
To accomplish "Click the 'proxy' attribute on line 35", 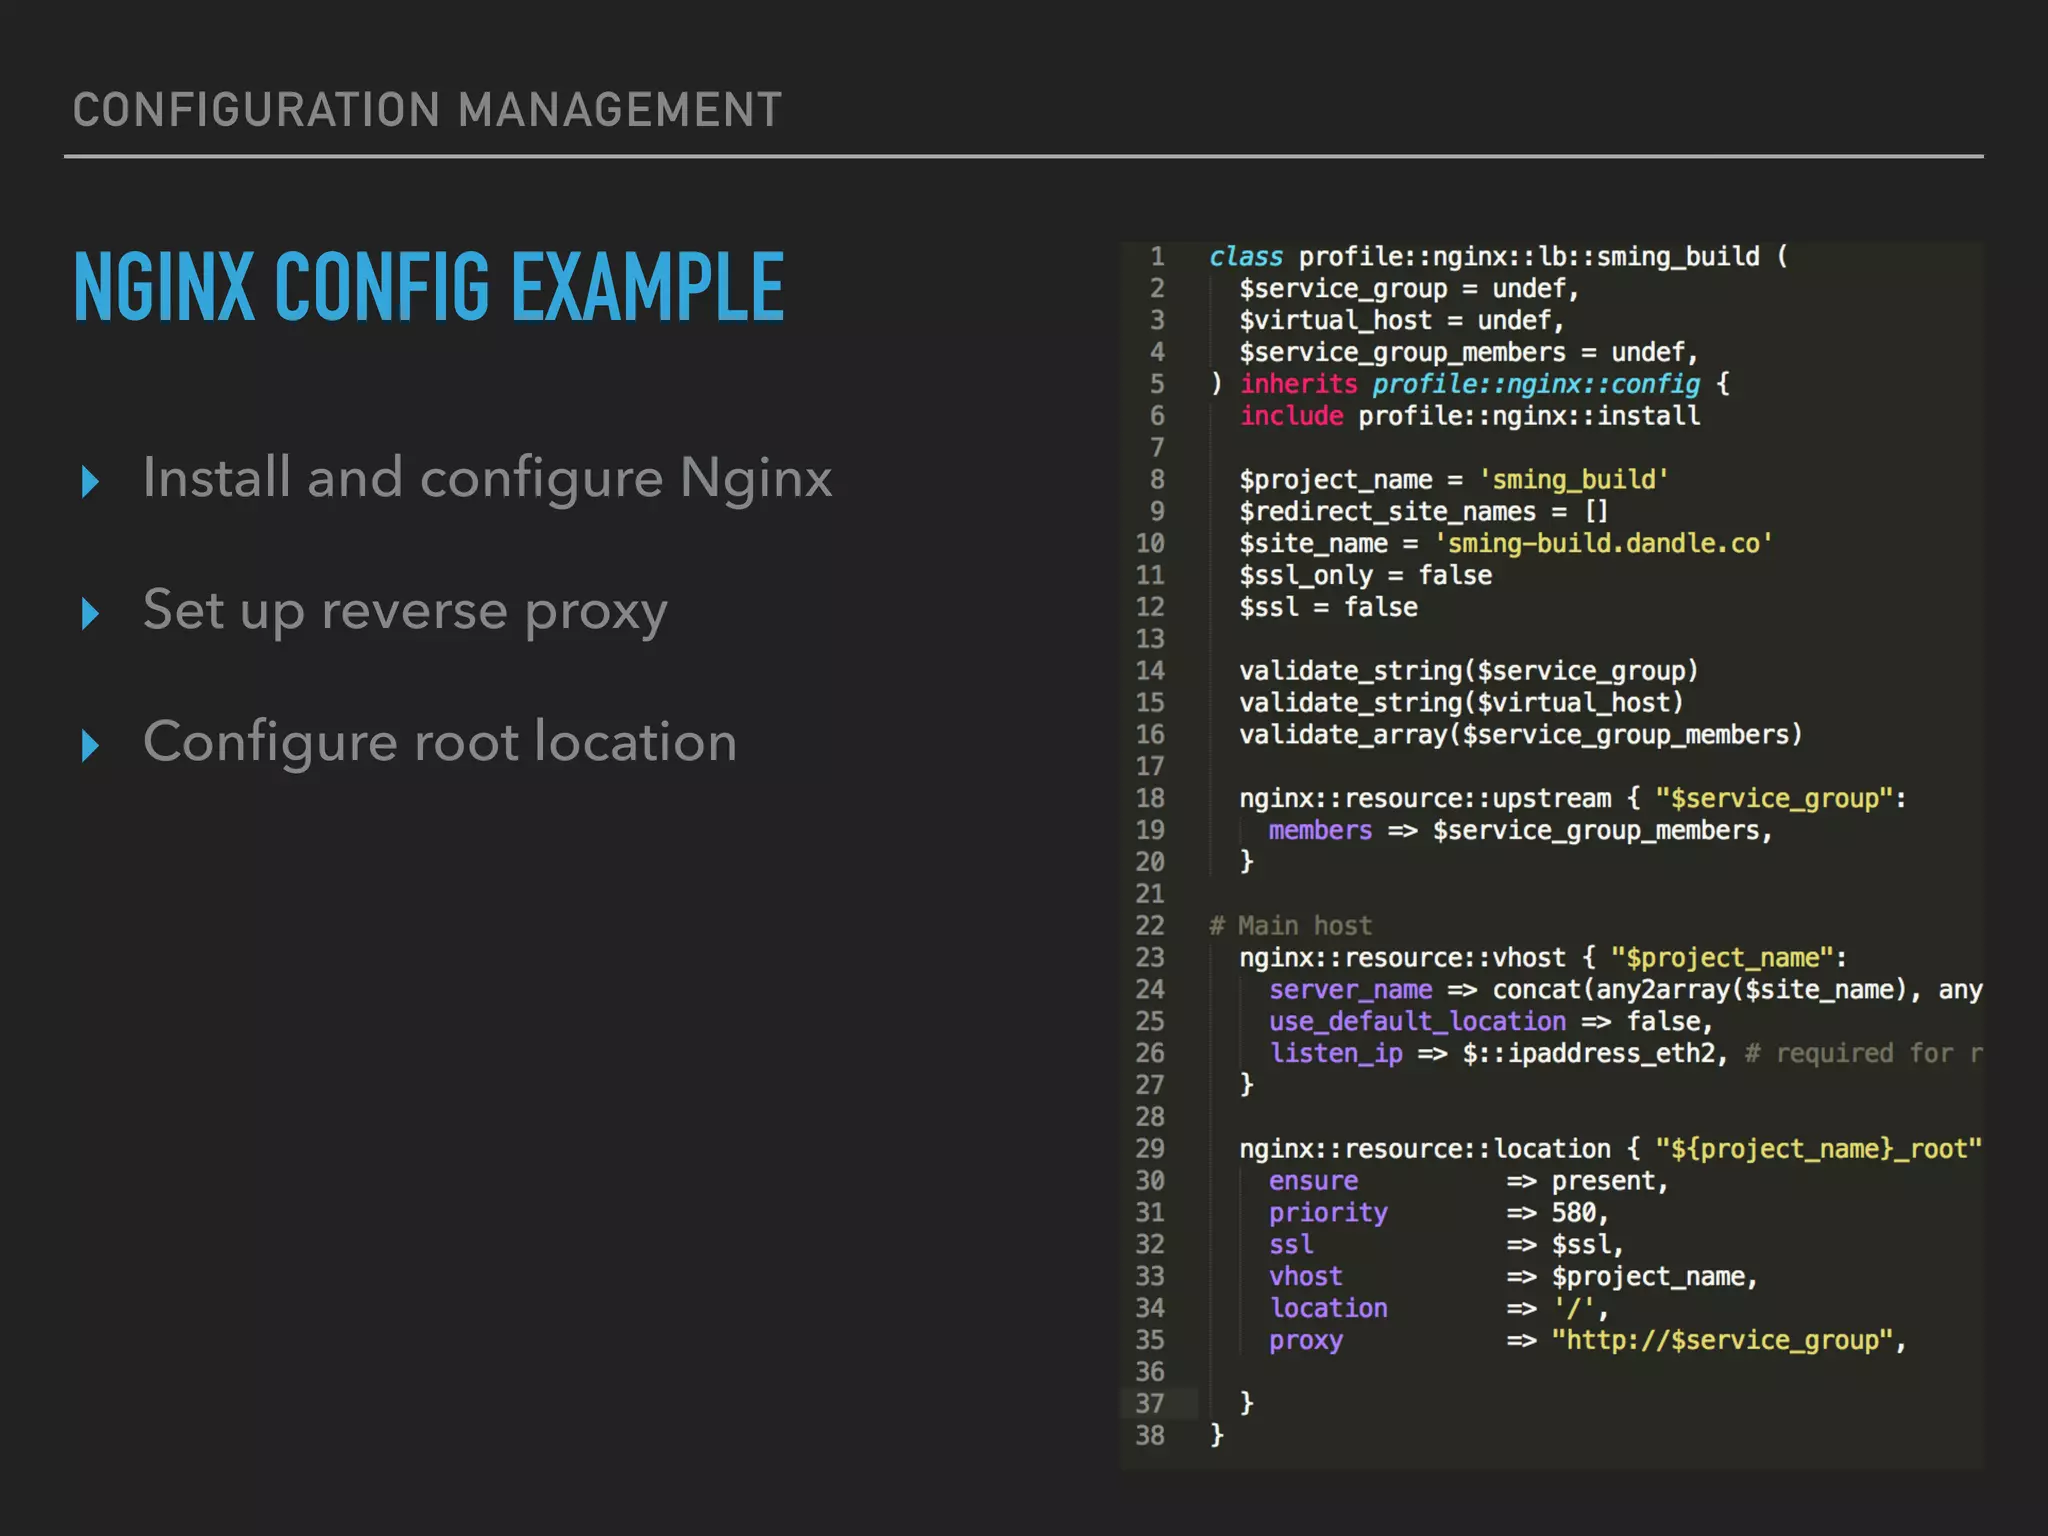I will 1305,1341.
